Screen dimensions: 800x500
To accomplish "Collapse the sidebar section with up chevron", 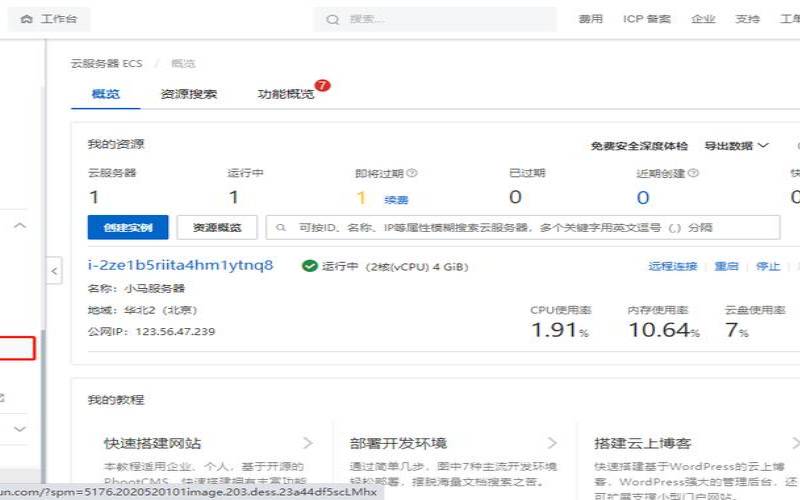I will pos(20,226).
